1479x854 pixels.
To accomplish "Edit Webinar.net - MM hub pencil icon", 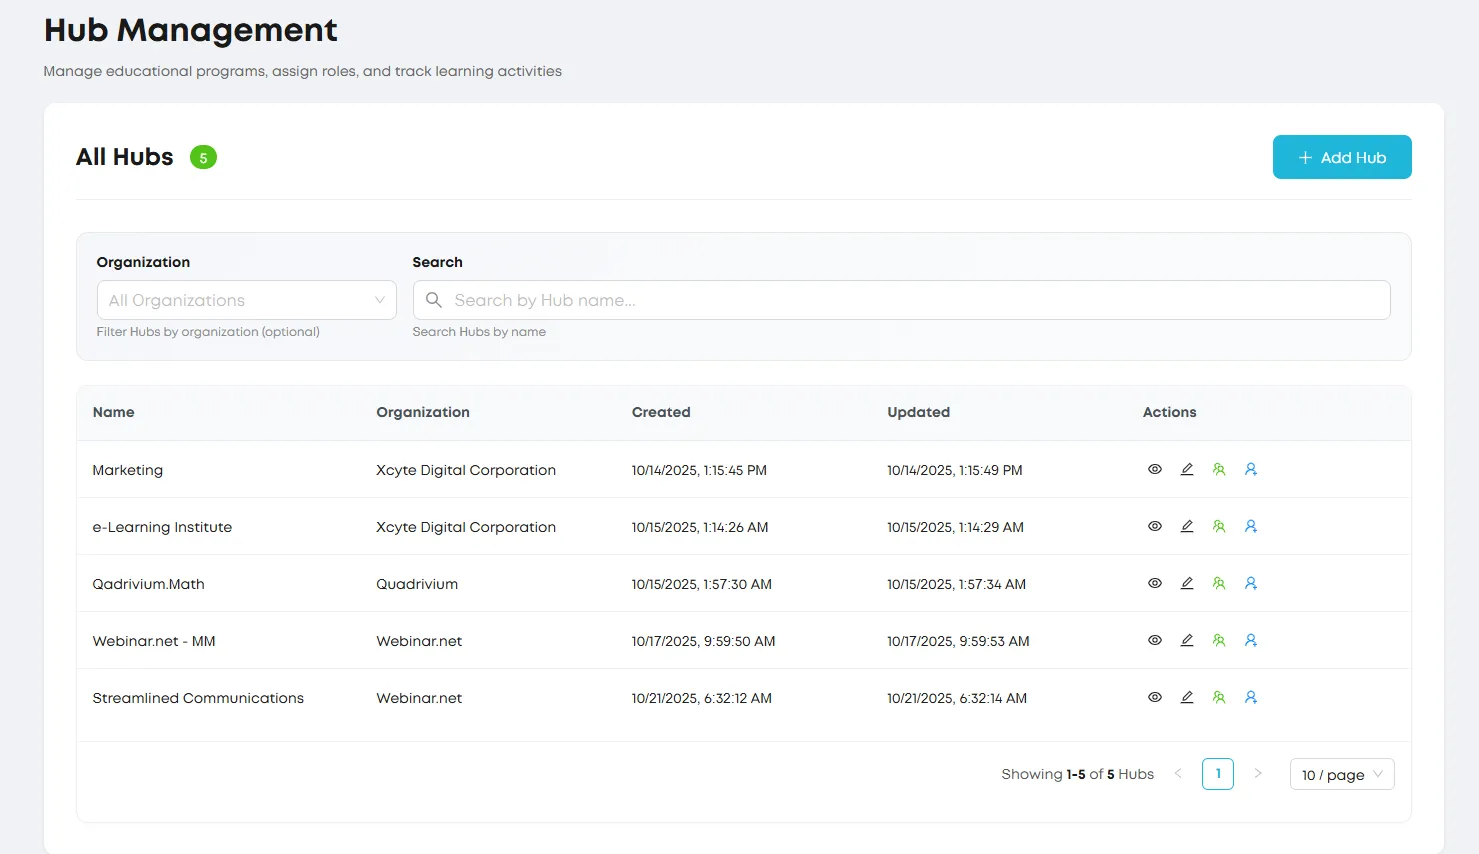I will (1187, 640).
